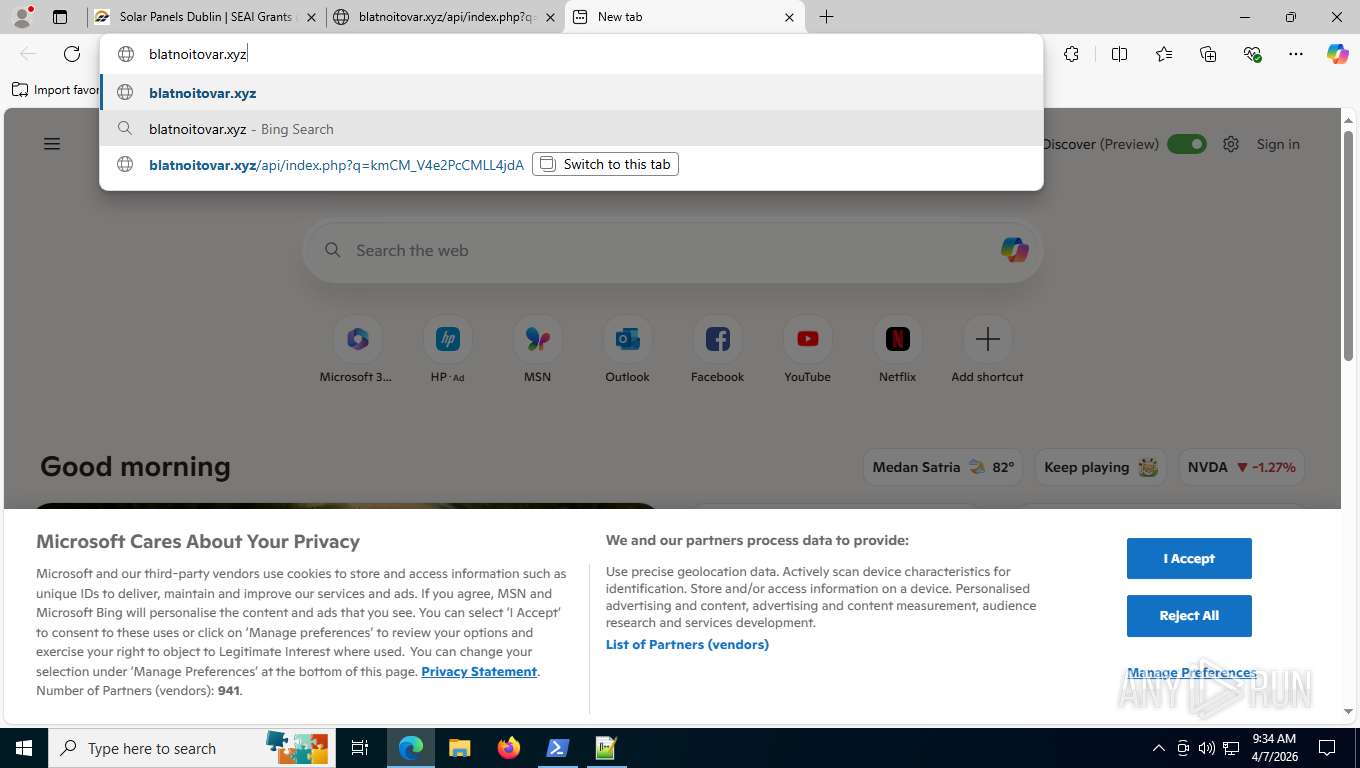Open the volume control tray icon
The image size is (1360, 768).
point(1207,748)
